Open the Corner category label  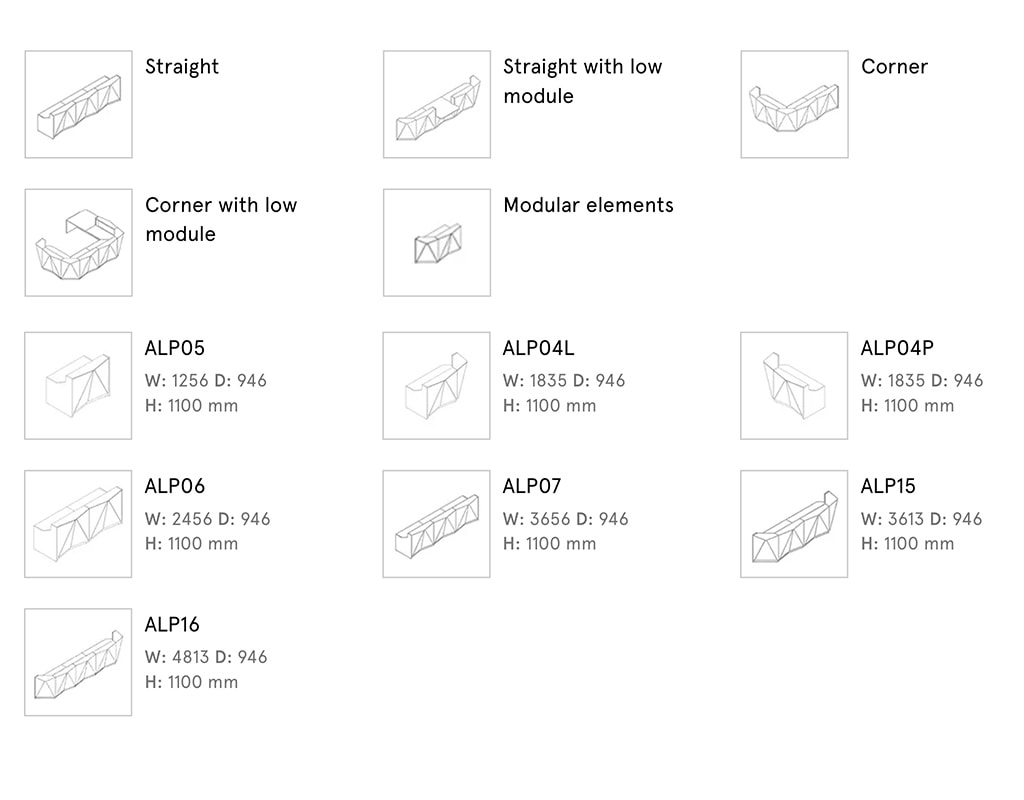[x=894, y=67]
